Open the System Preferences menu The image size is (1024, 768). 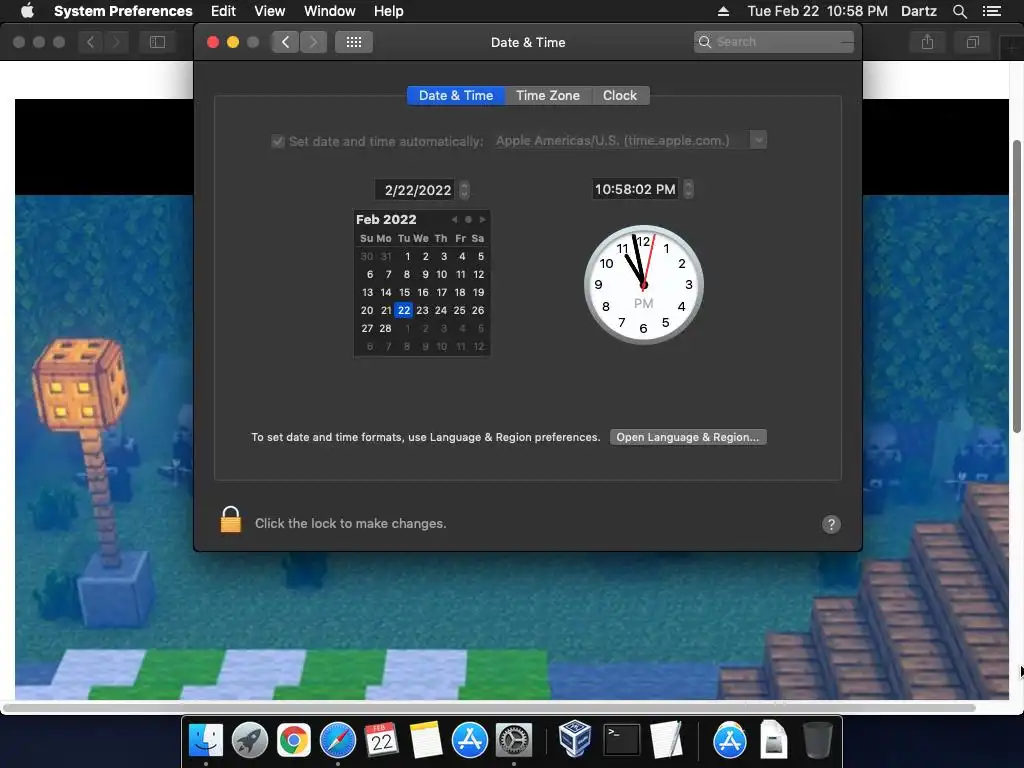(123, 11)
